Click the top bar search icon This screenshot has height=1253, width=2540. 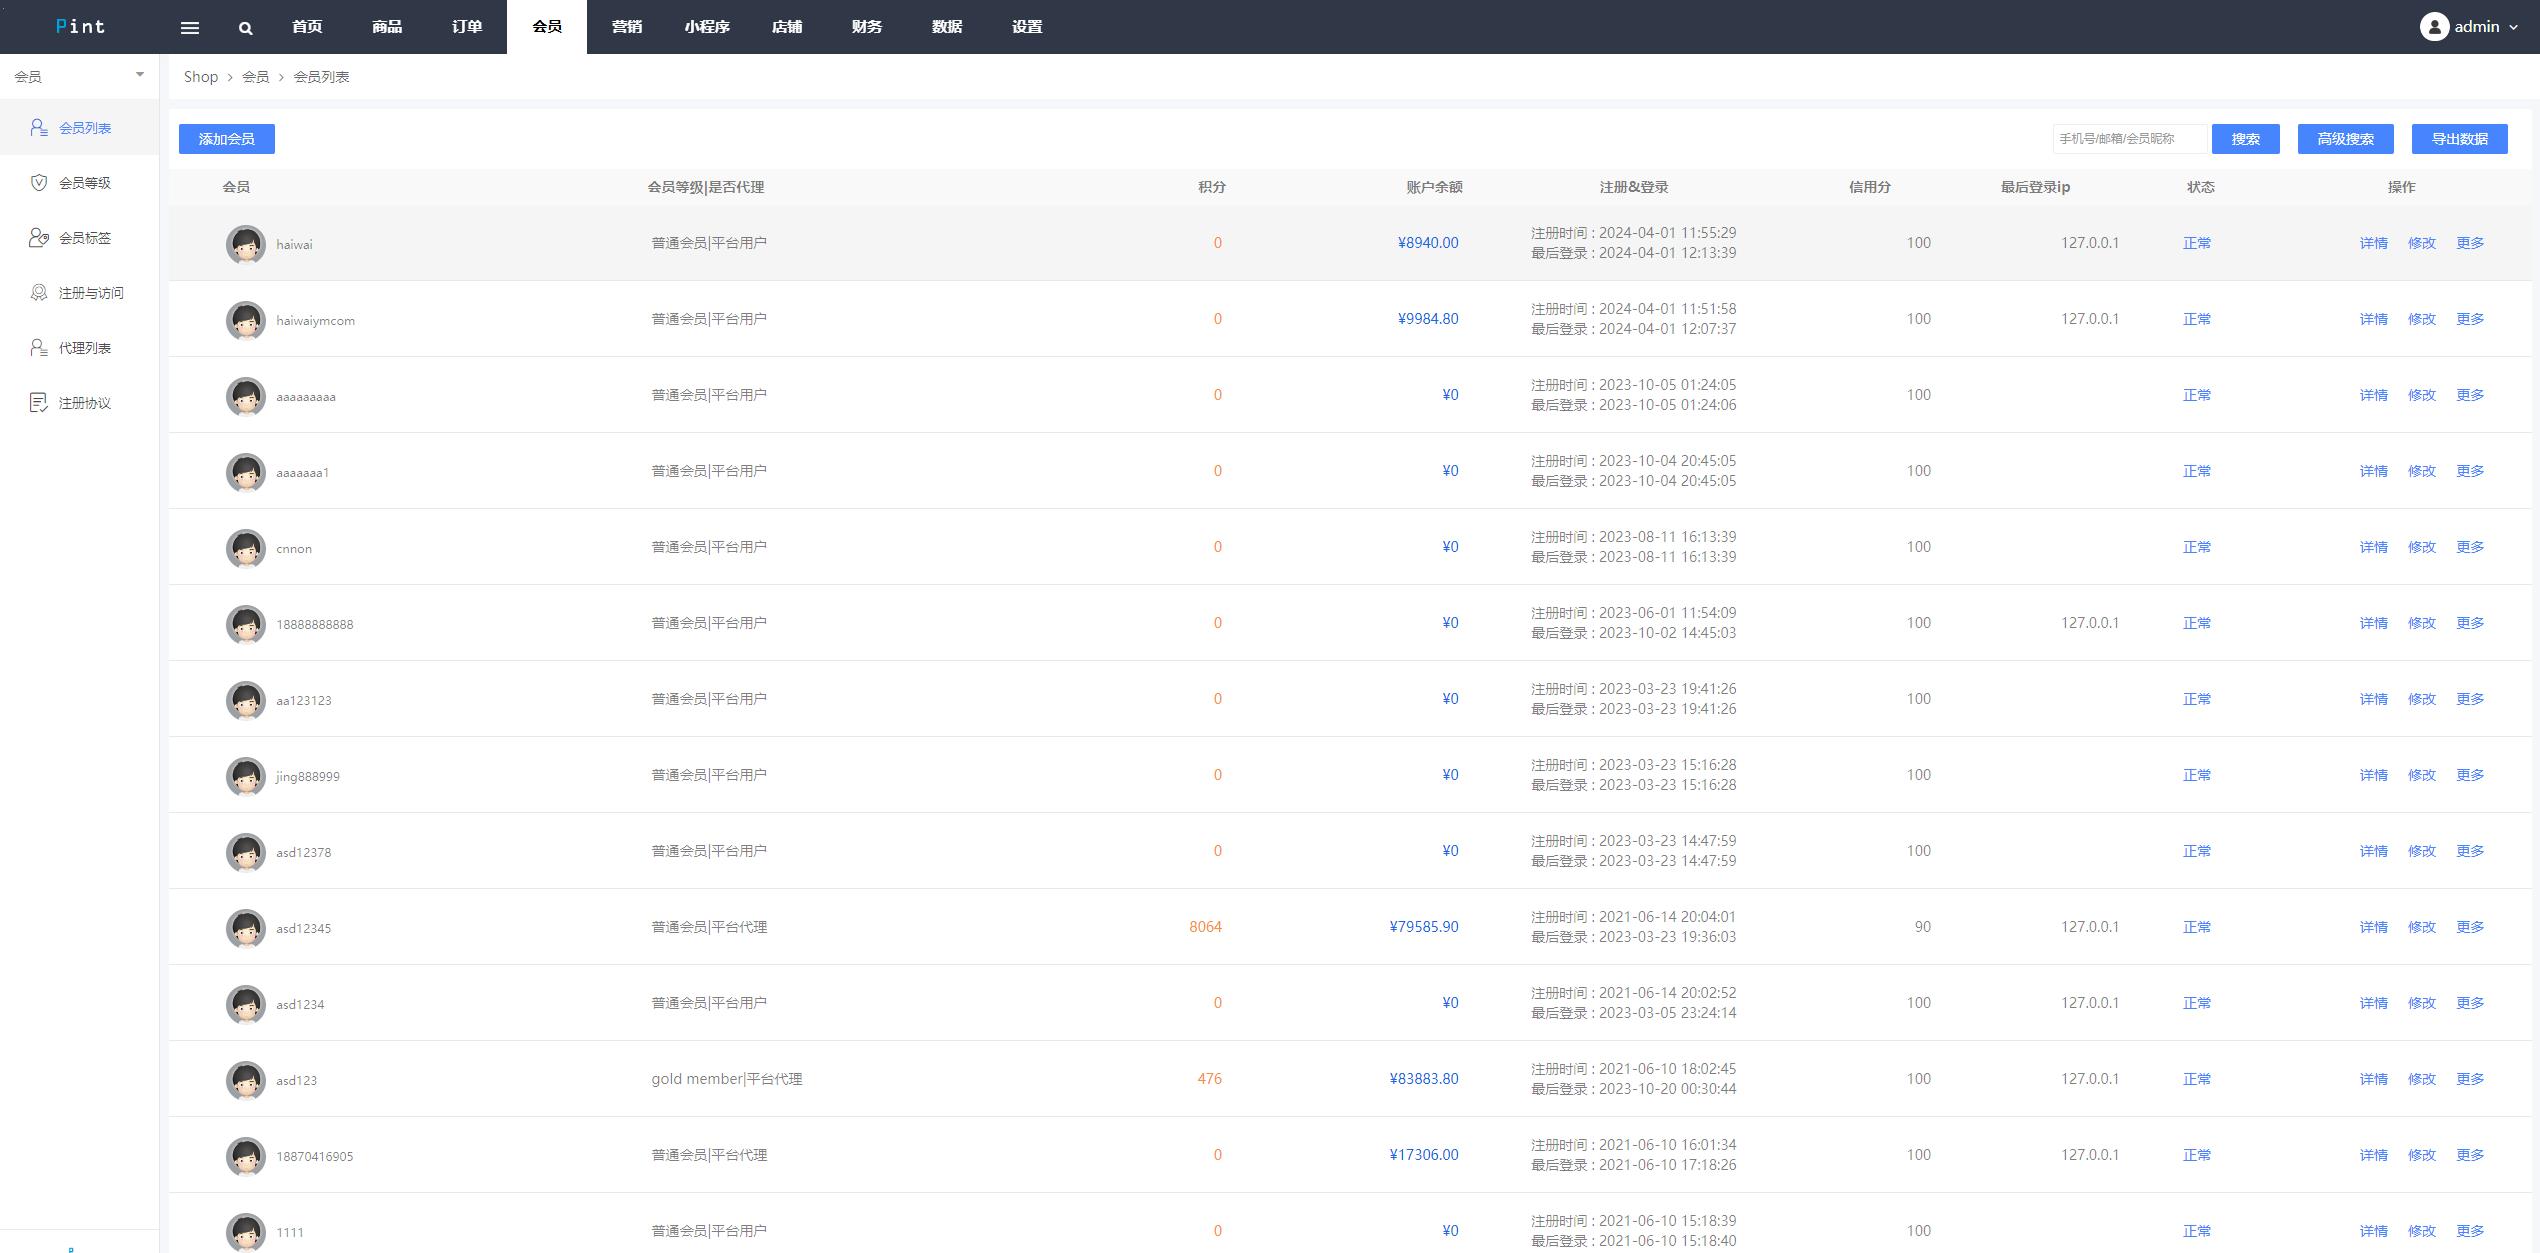[x=245, y=28]
